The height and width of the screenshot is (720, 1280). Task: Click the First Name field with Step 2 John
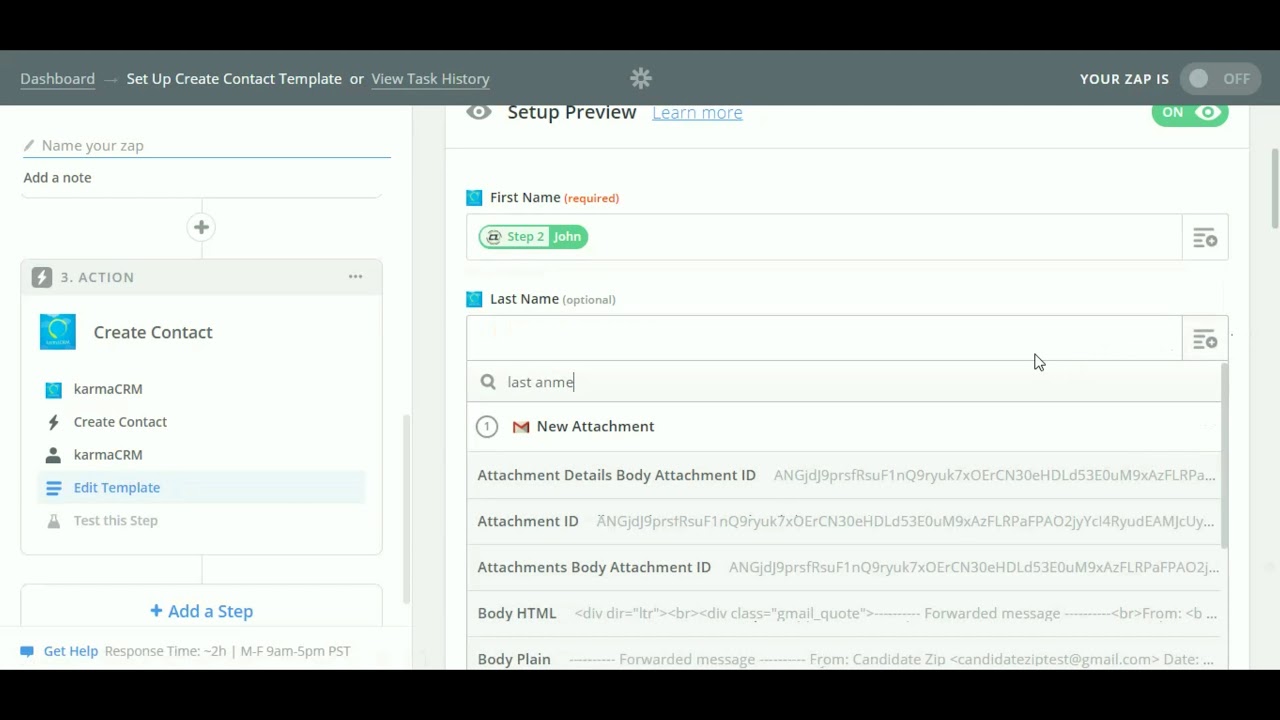[824, 237]
